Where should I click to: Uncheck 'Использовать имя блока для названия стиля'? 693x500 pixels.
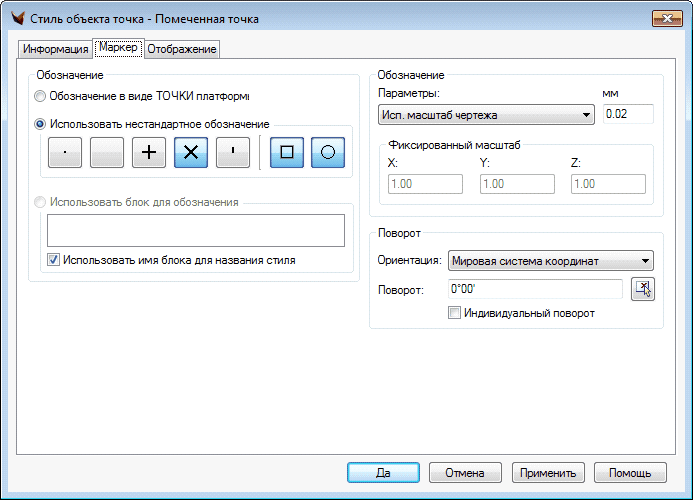(x=54, y=260)
